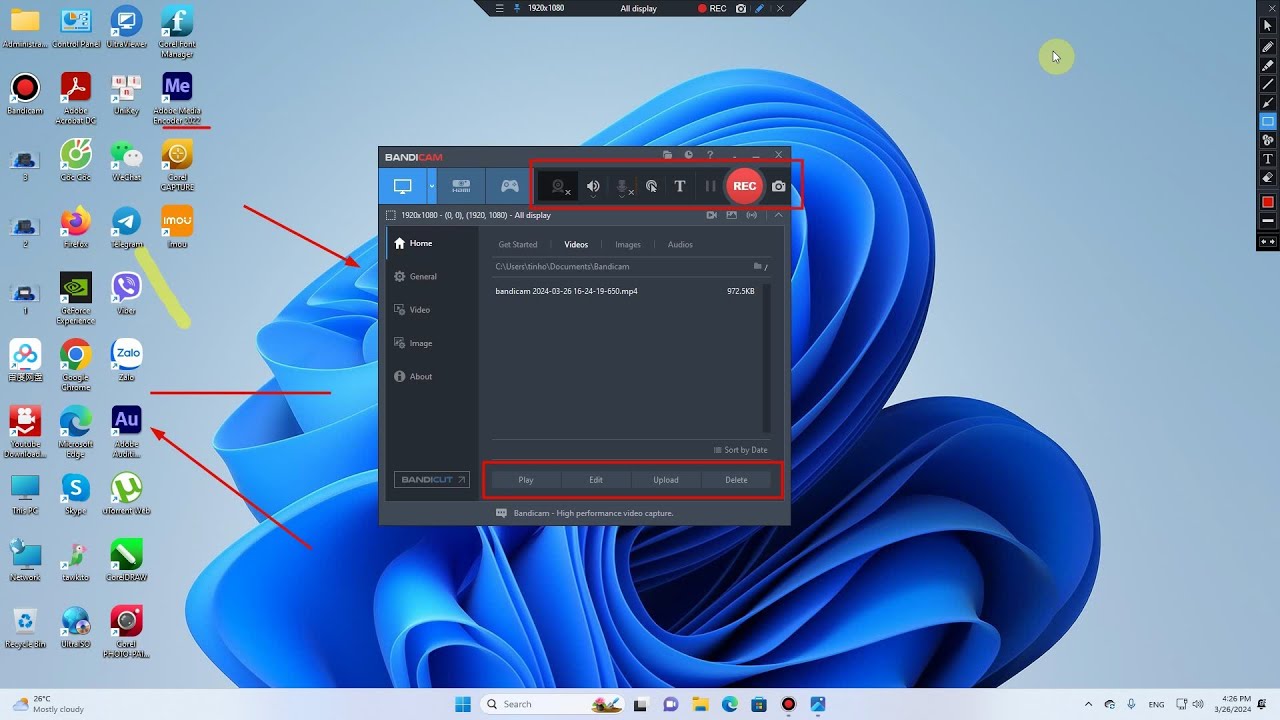
Task: Click camera icon on top recording bar
Action: [x=741, y=8]
